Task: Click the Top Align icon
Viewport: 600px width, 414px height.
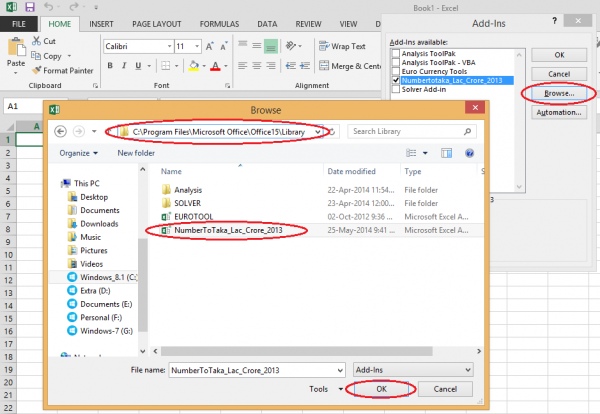Action: [243, 46]
